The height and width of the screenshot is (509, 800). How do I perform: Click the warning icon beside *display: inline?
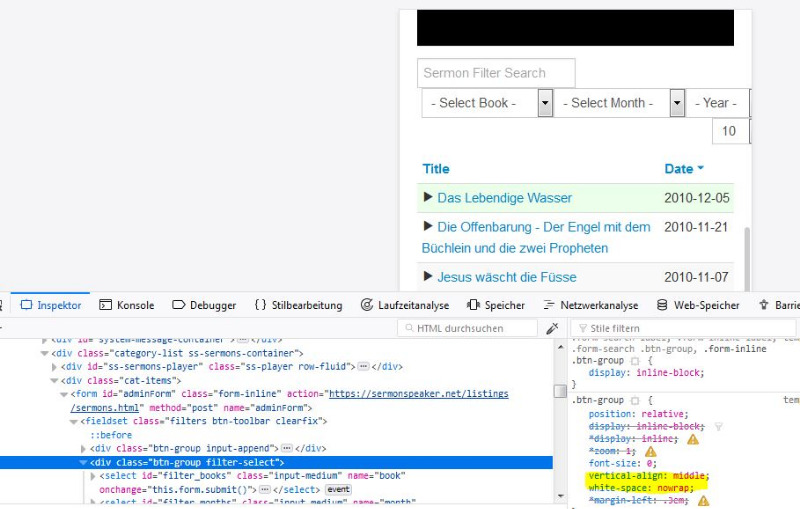click(693, 439)
